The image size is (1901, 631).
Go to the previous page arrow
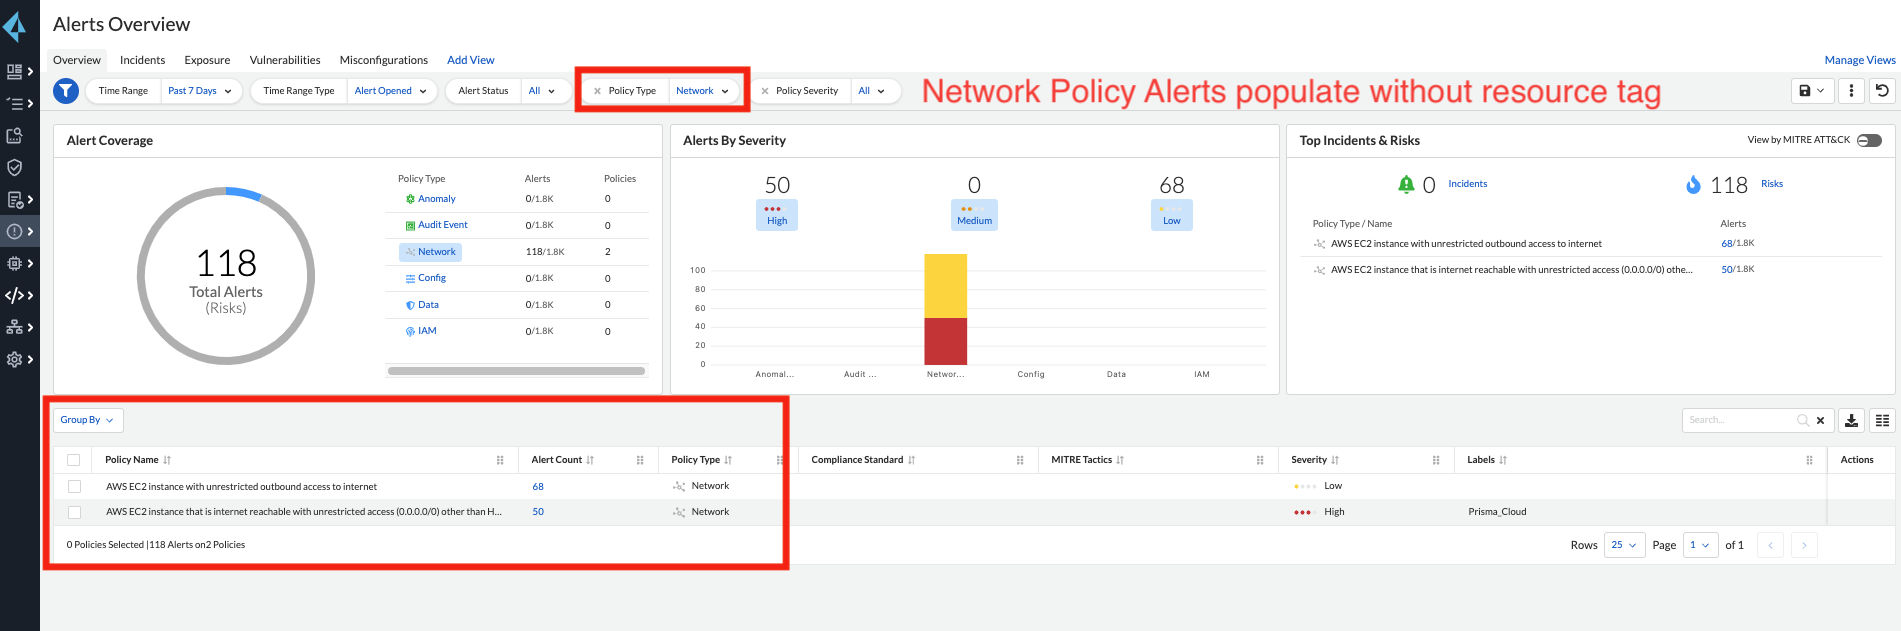(x=1770, y=545)
